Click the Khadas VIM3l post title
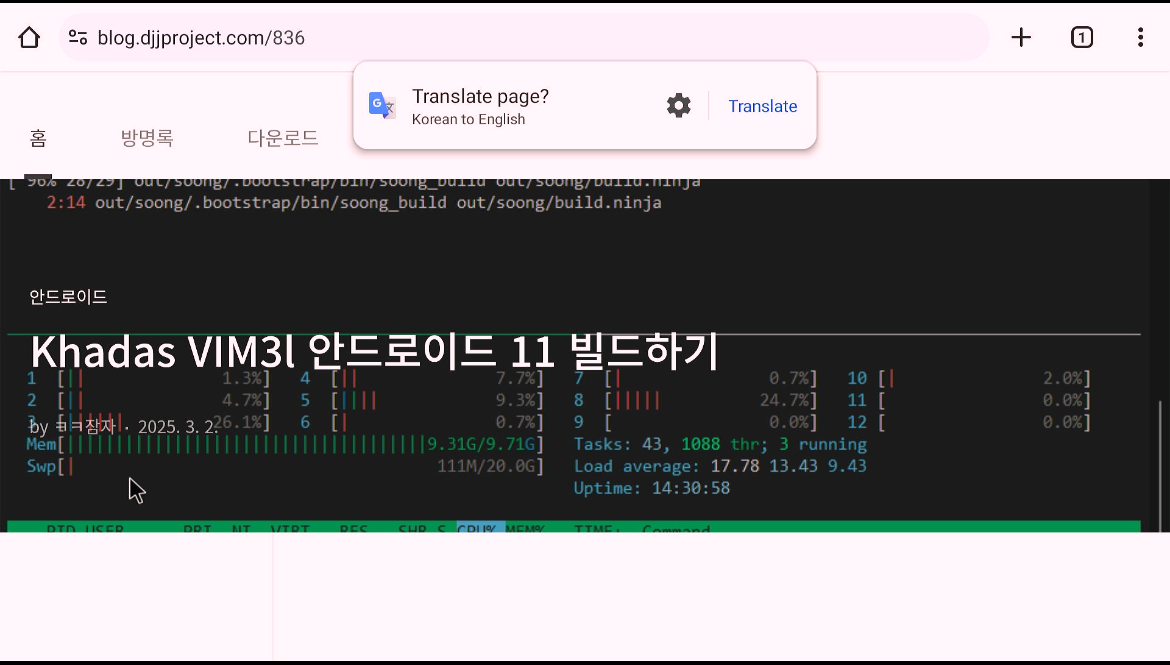This screenshot has height=665, width=1170. [374, 351]
